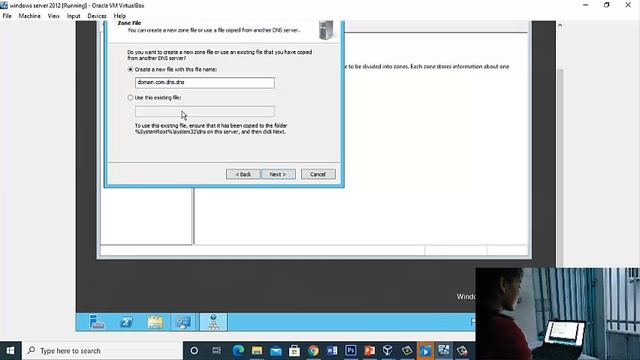This screenshot has width=640, height=360.
Task: Open Microsoft Word taskbar icon
Action: [x=332, y=351]
